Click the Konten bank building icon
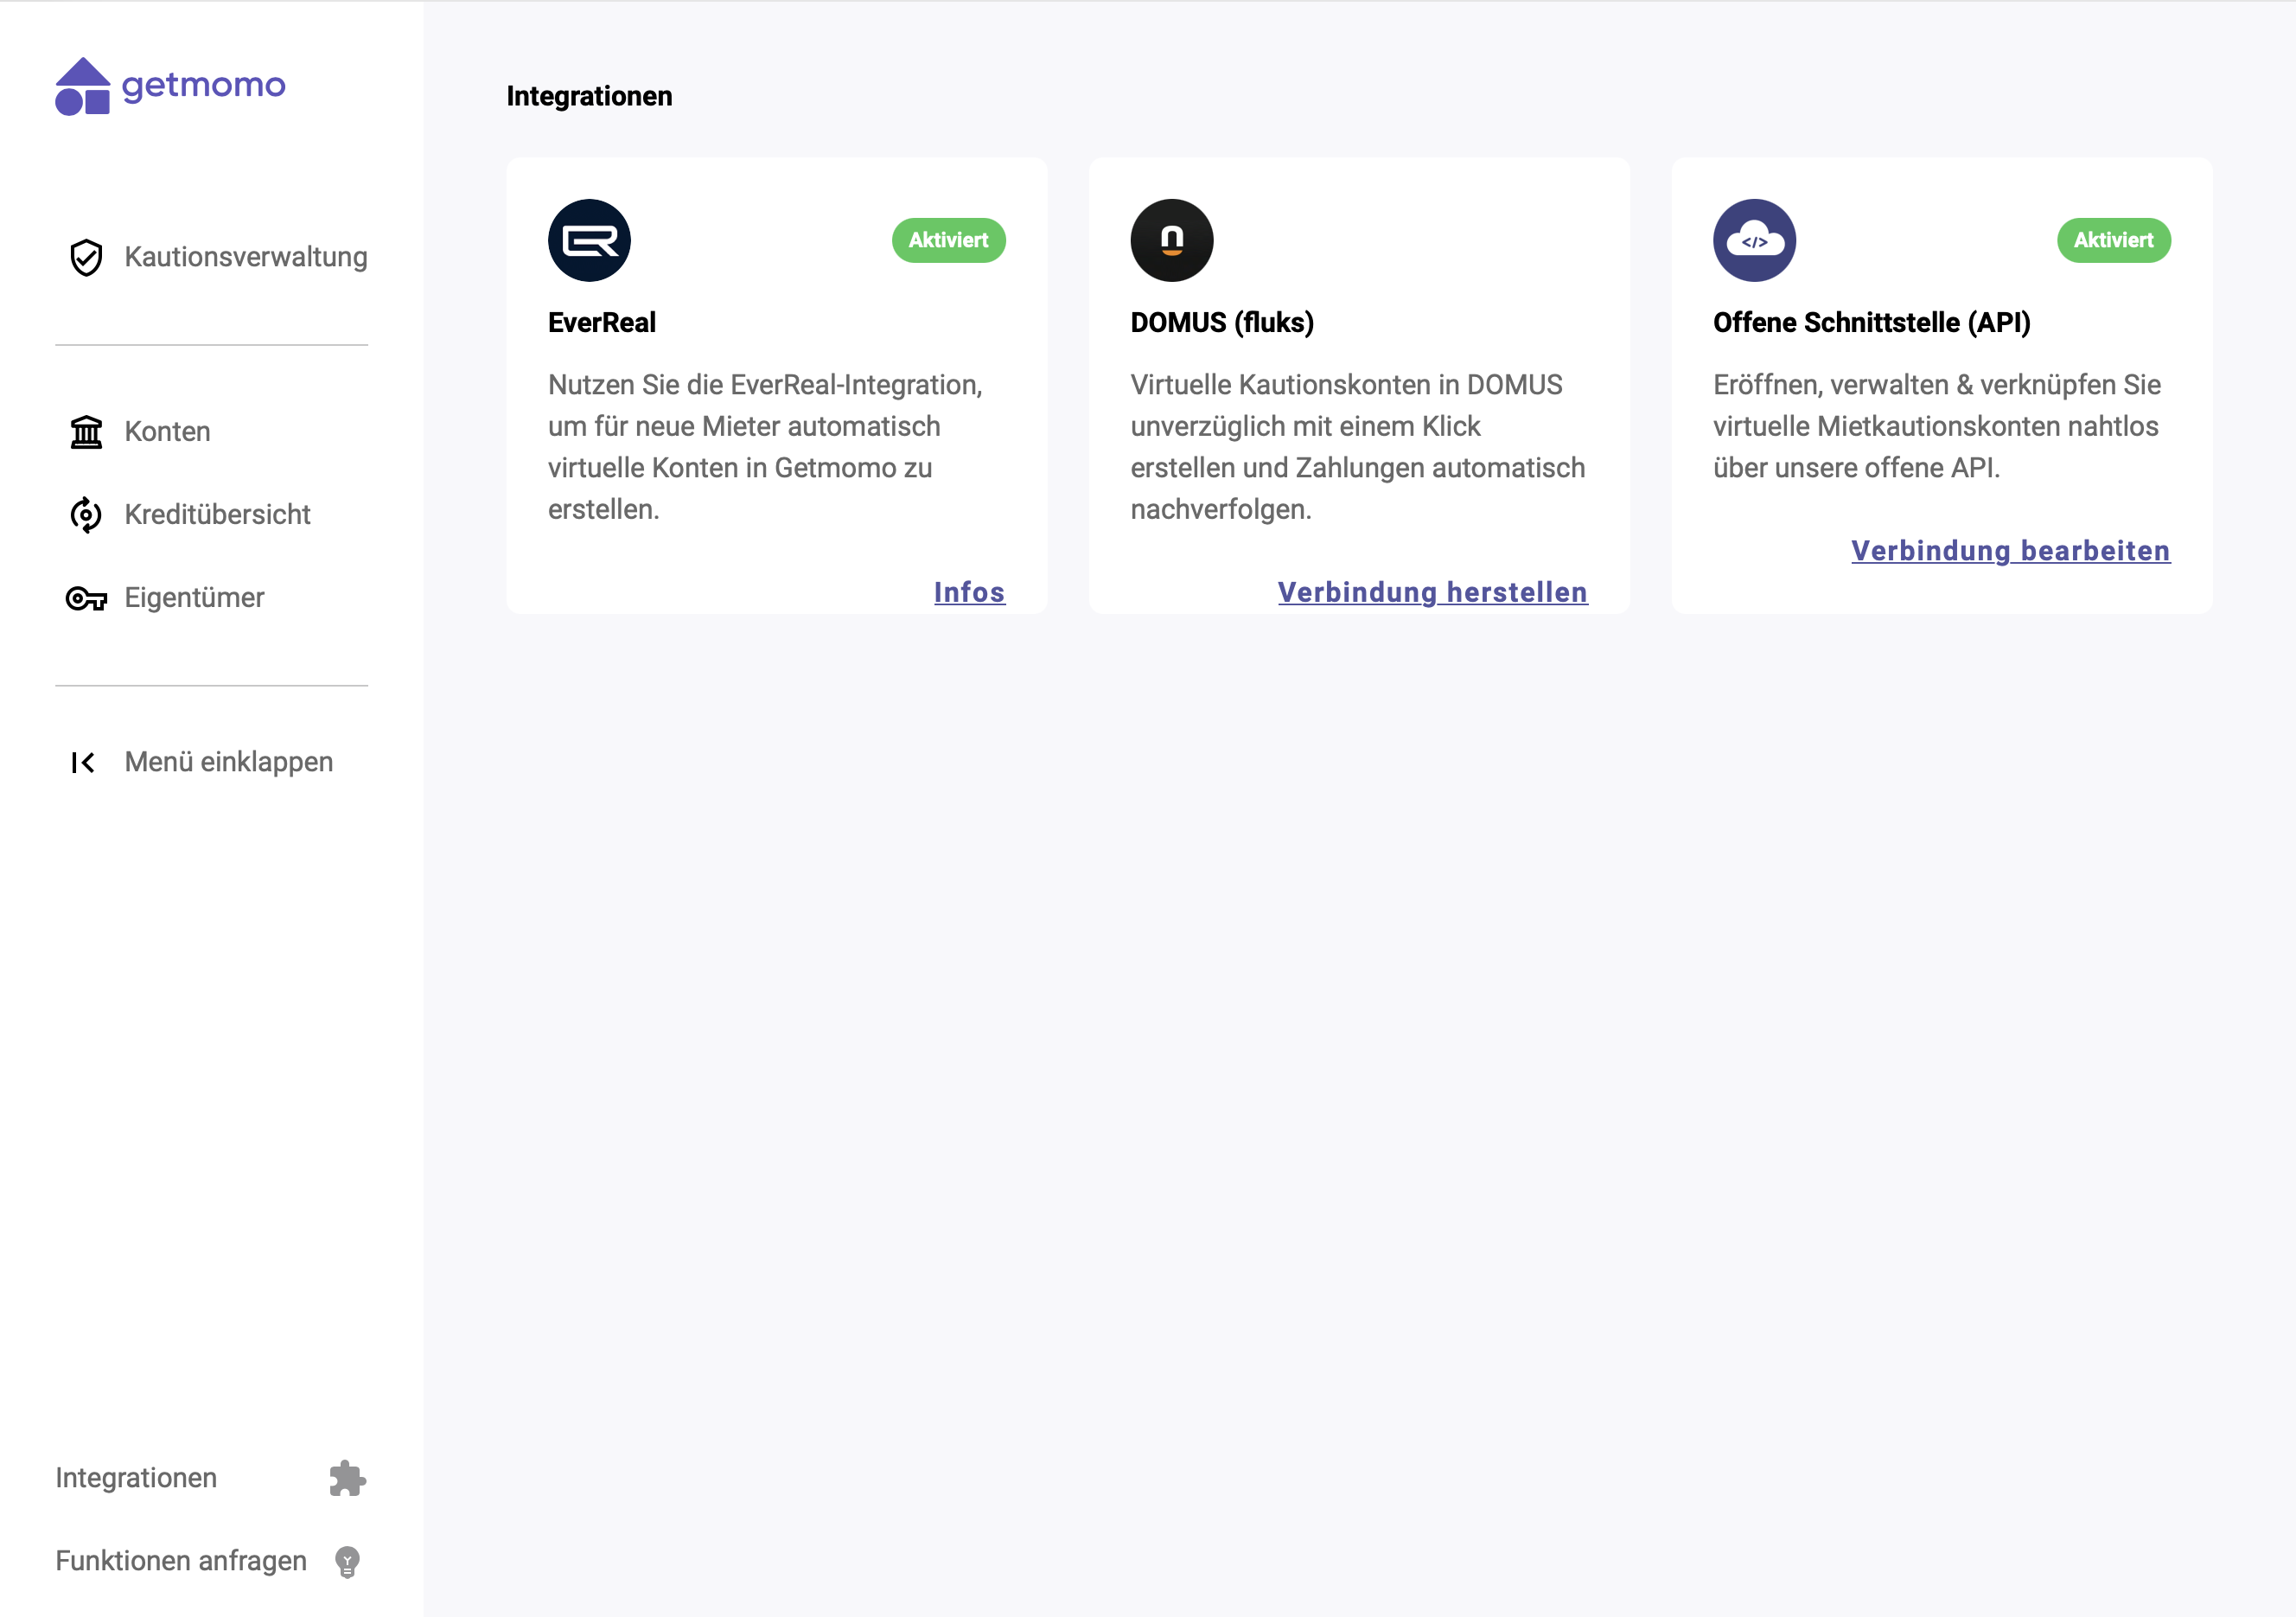The width and height of the screenshot is (2296, 1617). (86, 432)
